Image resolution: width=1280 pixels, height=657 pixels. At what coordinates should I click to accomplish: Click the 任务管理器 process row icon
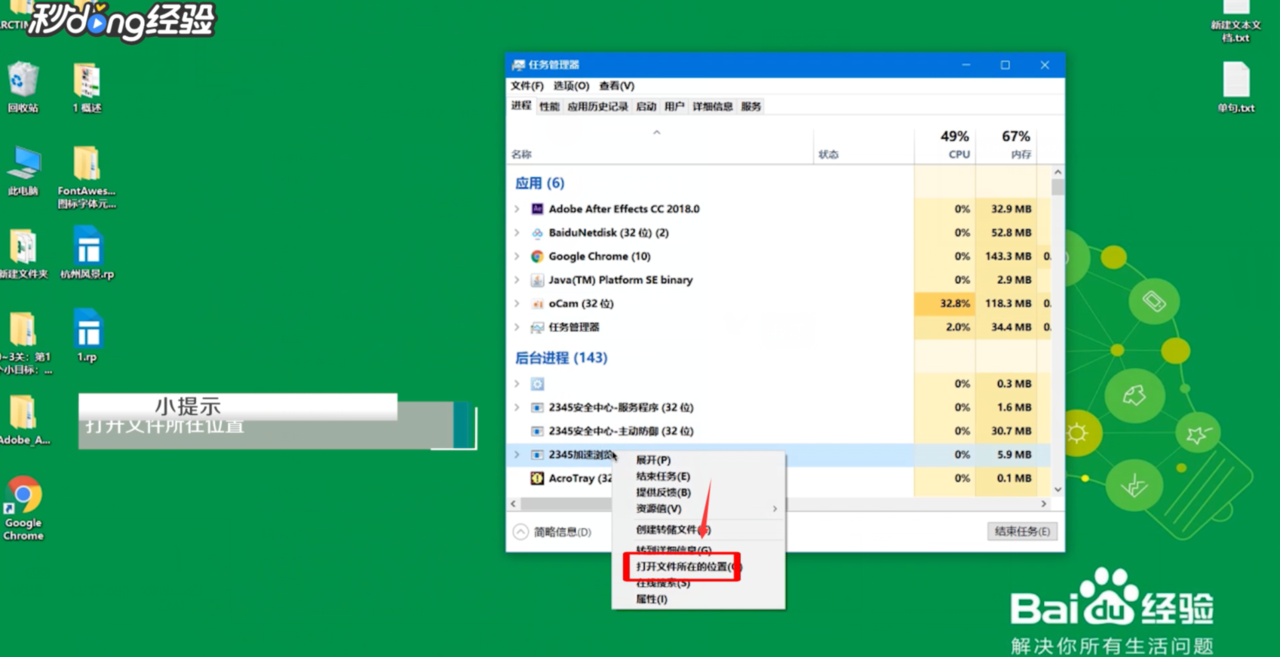coord(537,327)
